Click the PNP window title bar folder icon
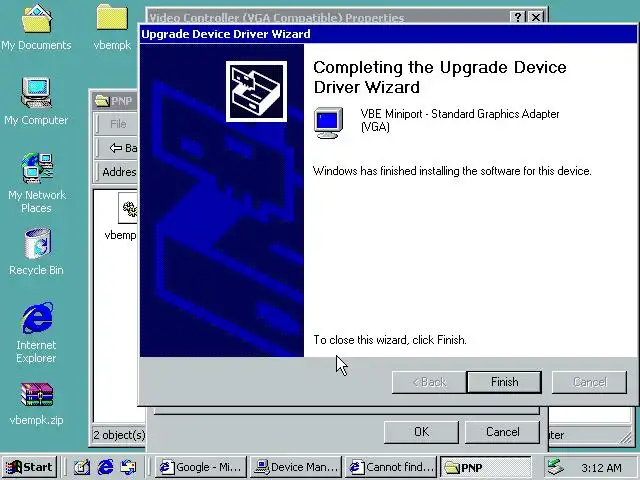 click(102, 100)
